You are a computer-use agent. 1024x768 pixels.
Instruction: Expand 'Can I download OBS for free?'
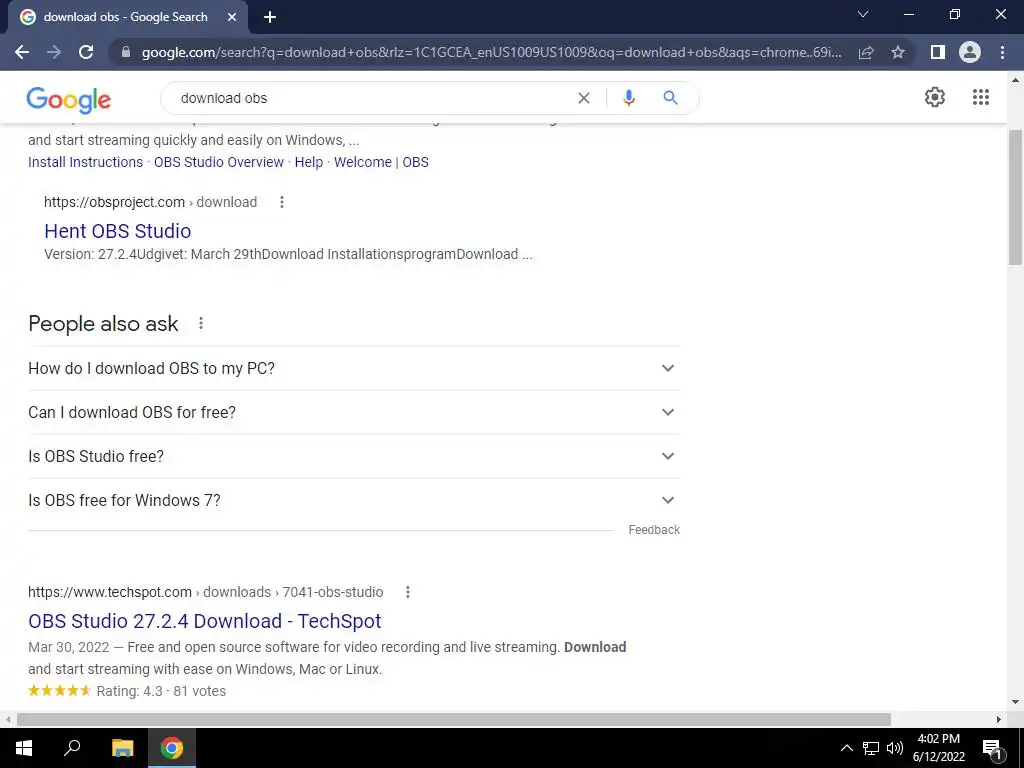[354, 412]
